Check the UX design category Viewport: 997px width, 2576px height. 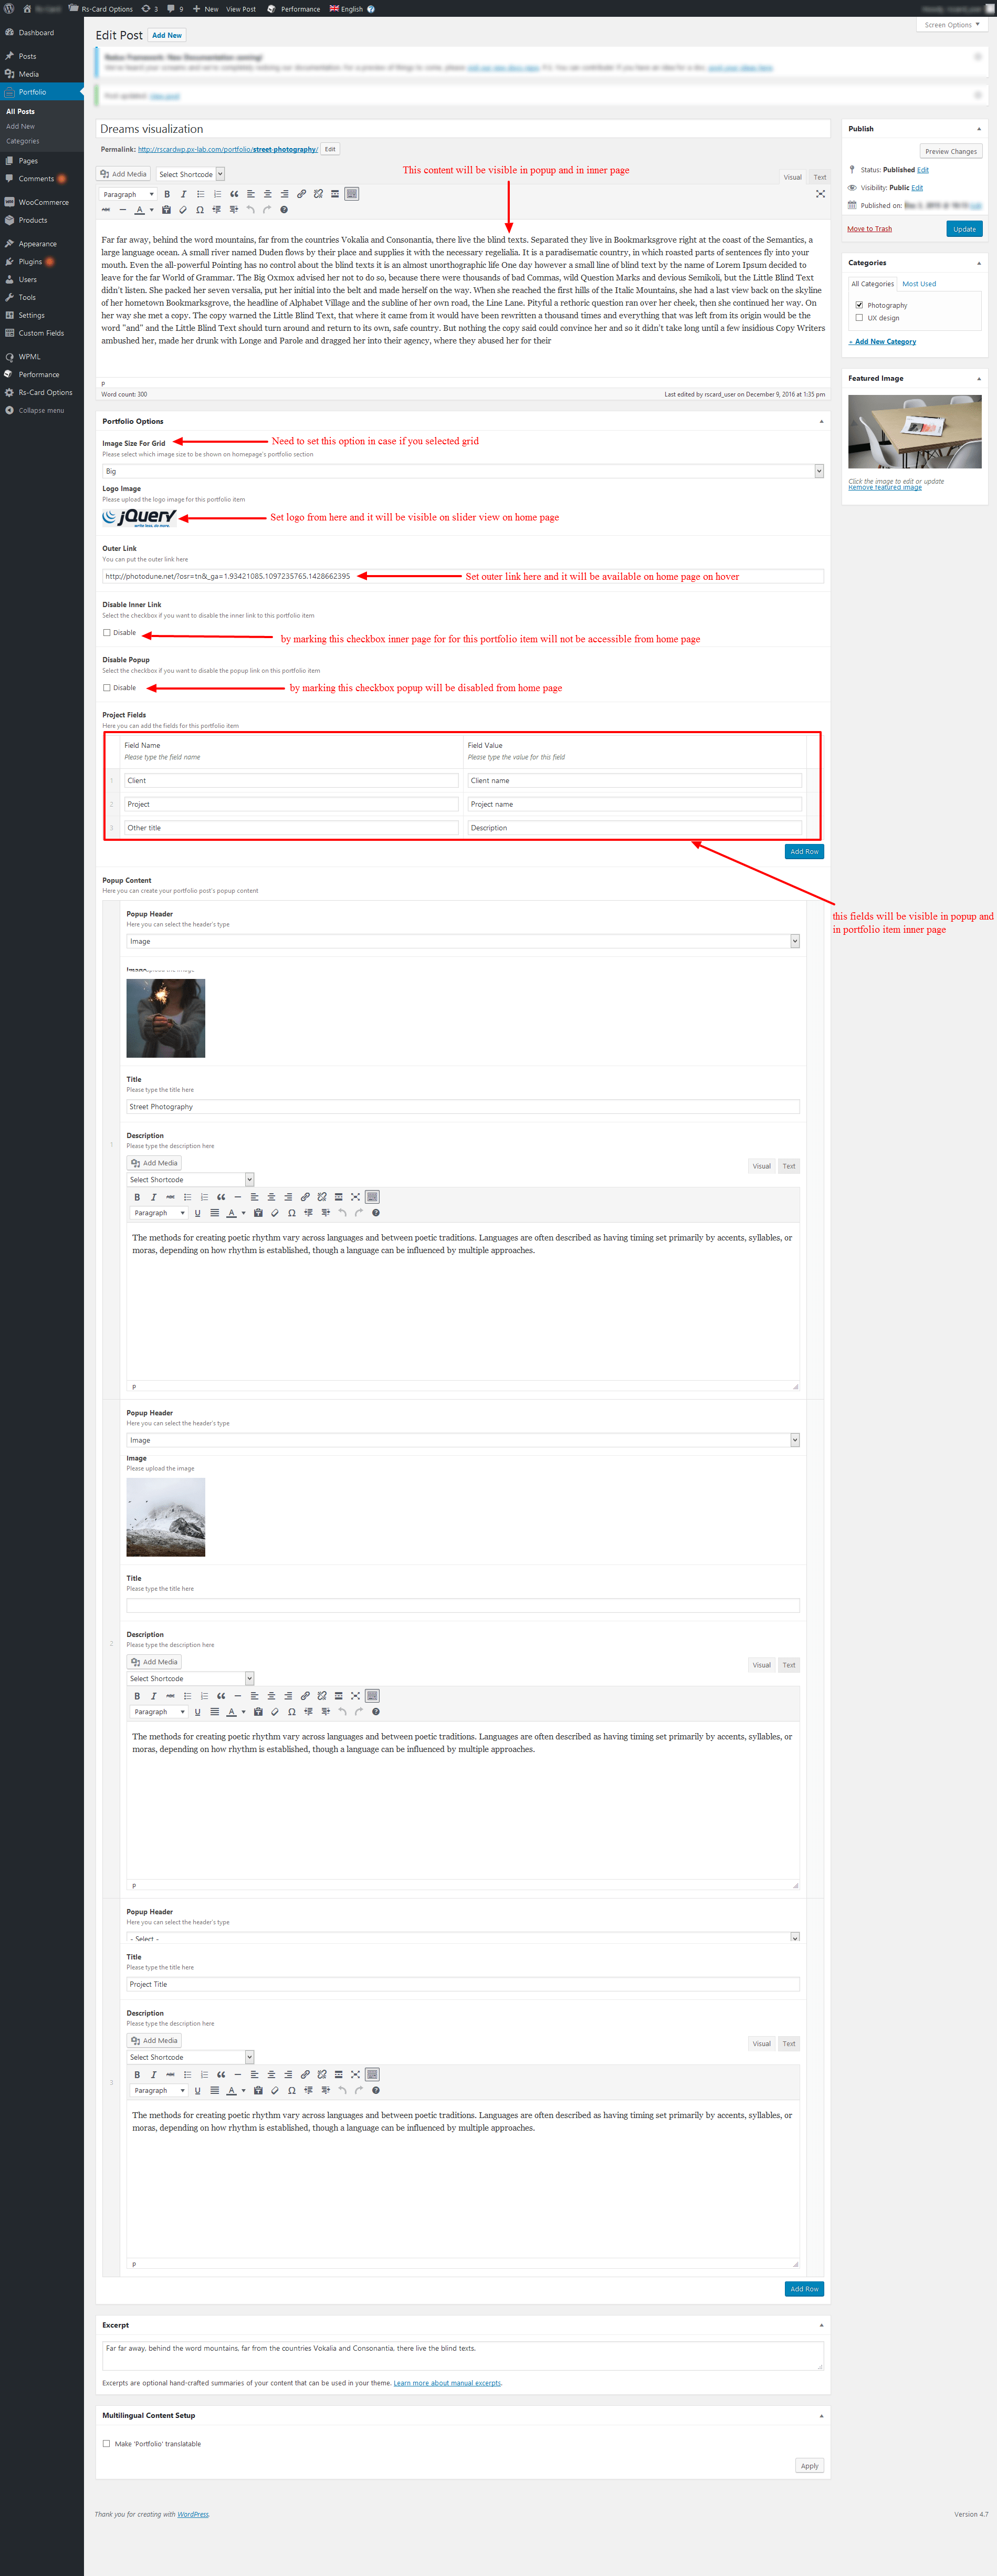point(859,318)
